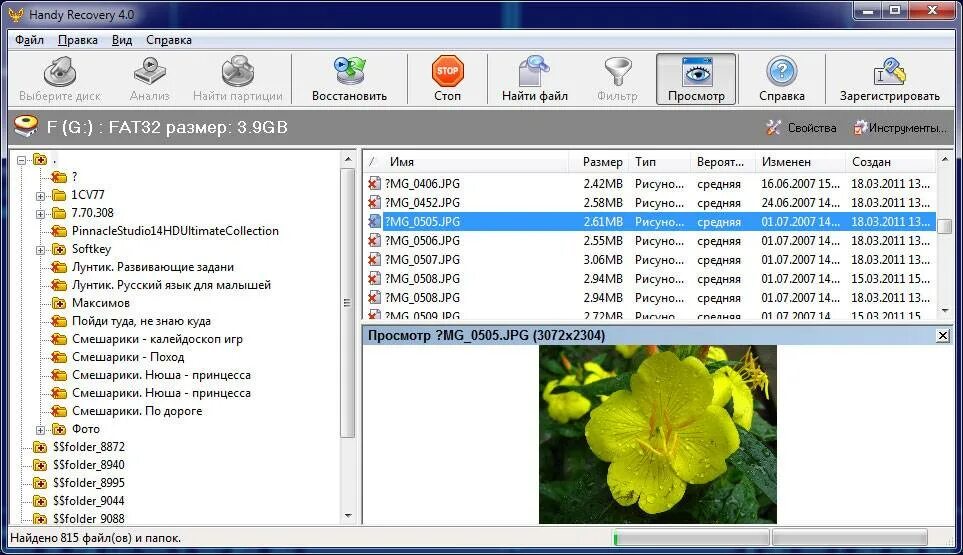Click the Softkey folder icon
This screenshot has width=963, height=555.
click(x=59, y=249)
